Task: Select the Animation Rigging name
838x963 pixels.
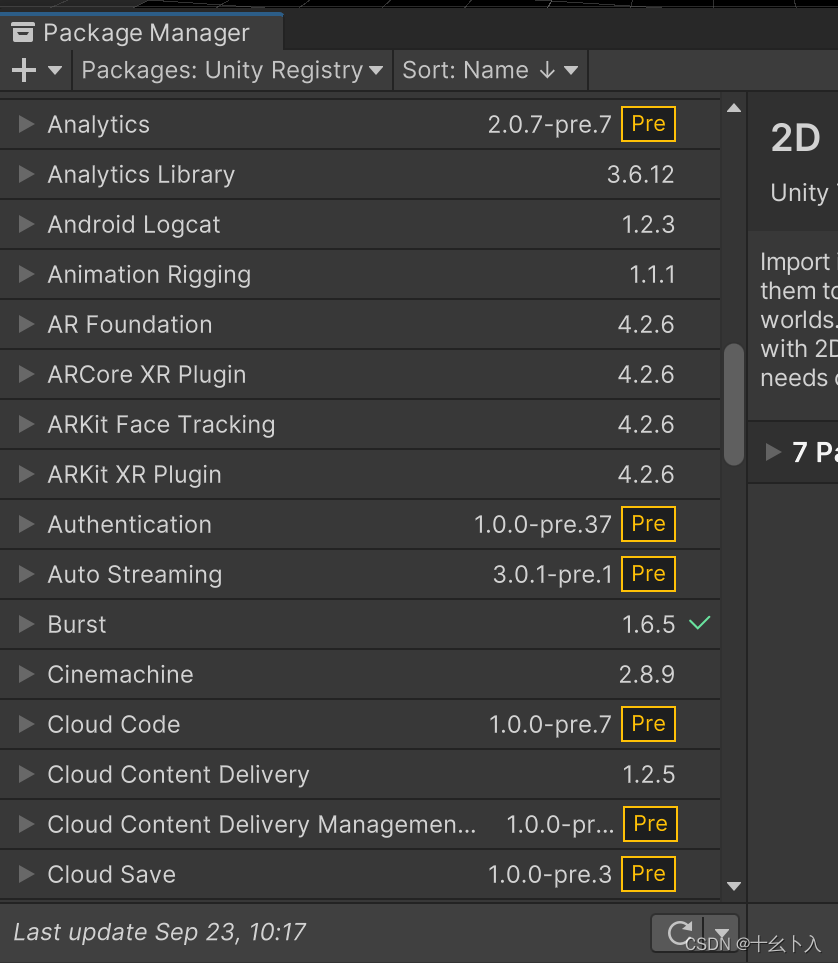Action: (x=149, y=275)
